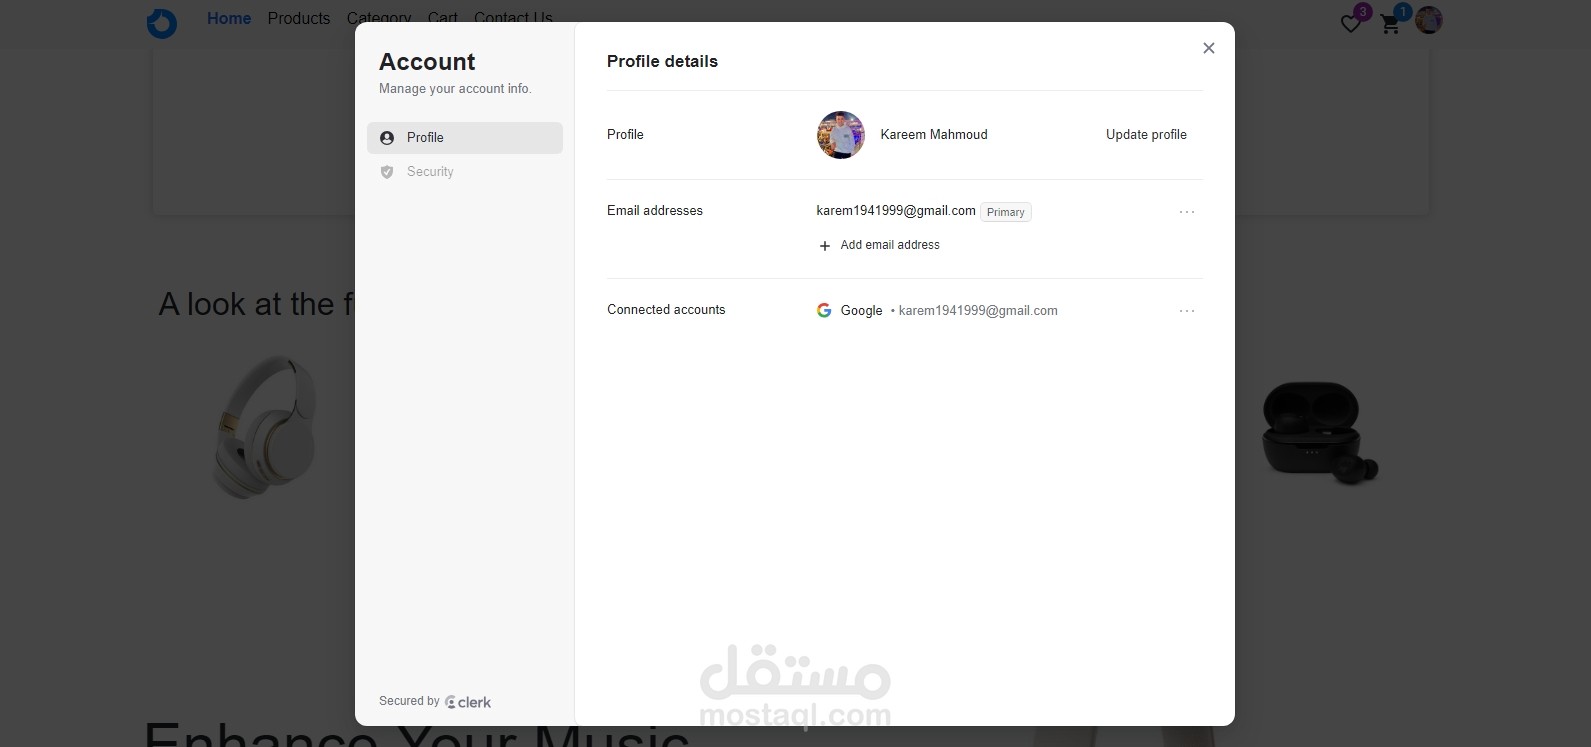This screenshot has width=1591, height=747.
Task: Open Products in navigation bar
Action: click(298, 18)
